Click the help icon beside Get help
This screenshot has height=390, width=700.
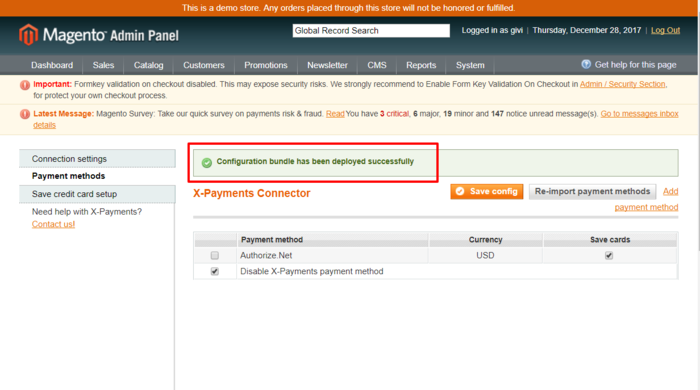586,65
